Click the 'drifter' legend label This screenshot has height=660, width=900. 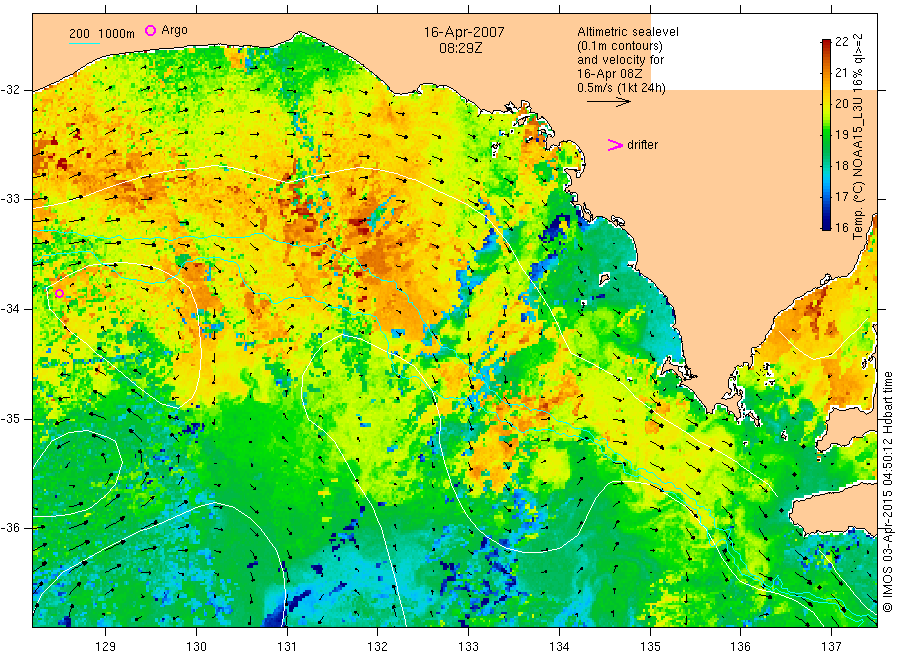(x=642, y=145)
